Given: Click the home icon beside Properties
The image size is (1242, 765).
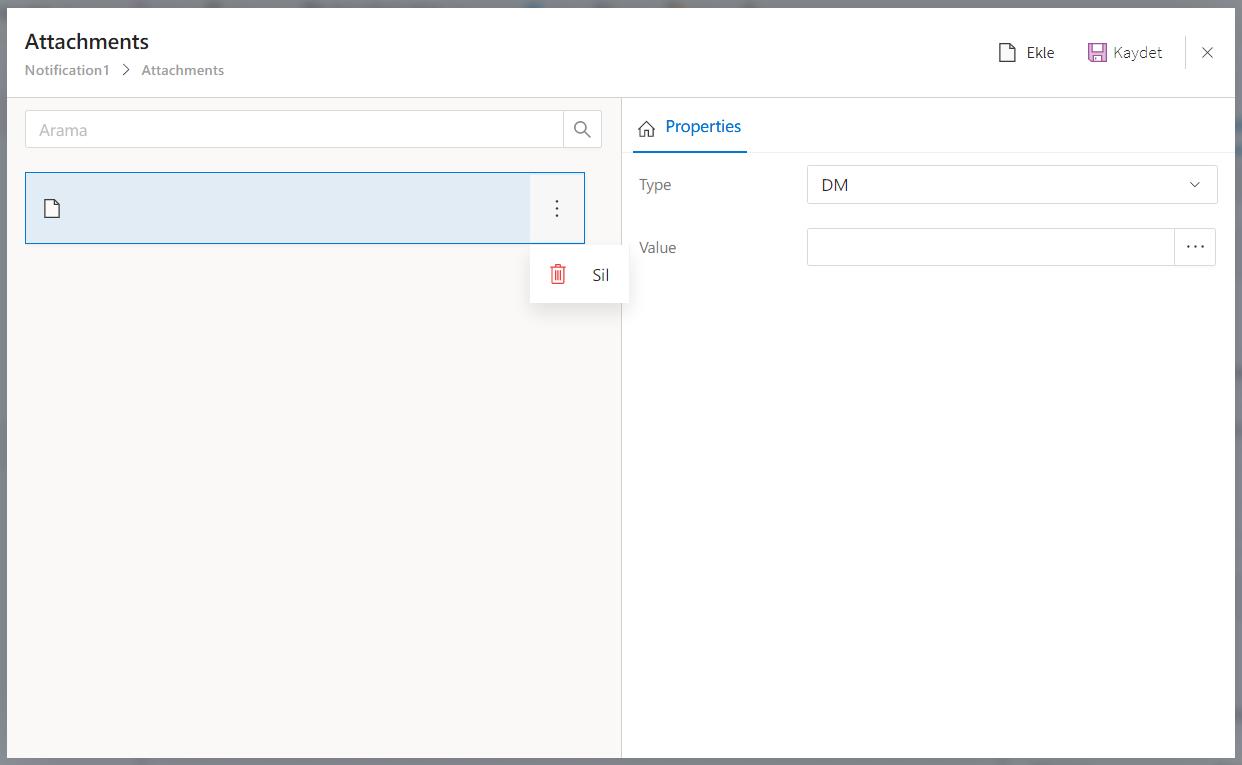Looking at the screenshot, I should click(x=647, y=128).
